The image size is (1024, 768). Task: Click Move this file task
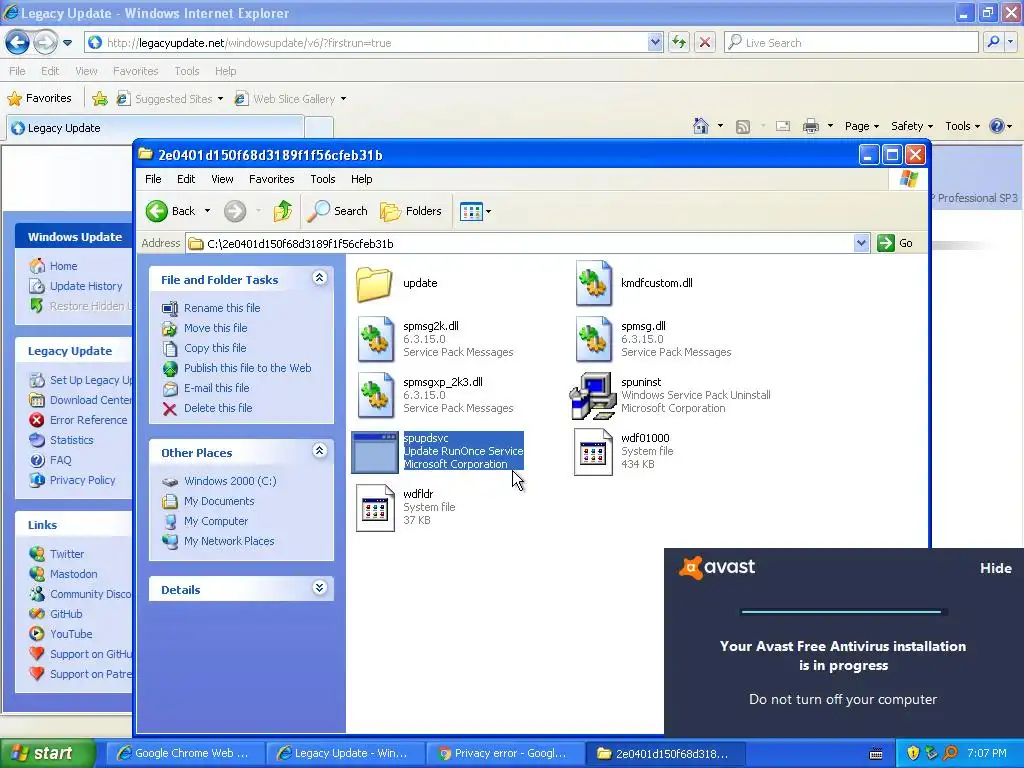pyautogui.click(x=216, y=328)
